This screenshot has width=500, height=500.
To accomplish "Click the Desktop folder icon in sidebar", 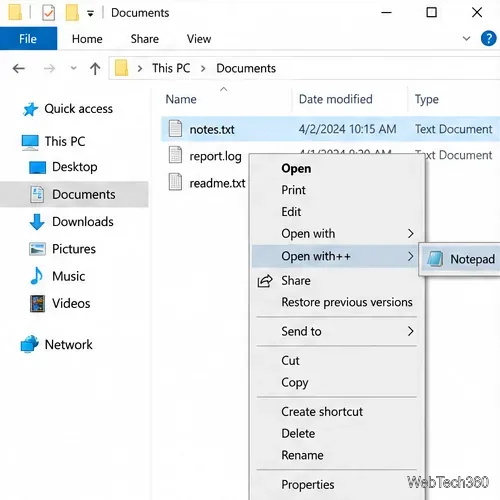I will click(37, 167).
